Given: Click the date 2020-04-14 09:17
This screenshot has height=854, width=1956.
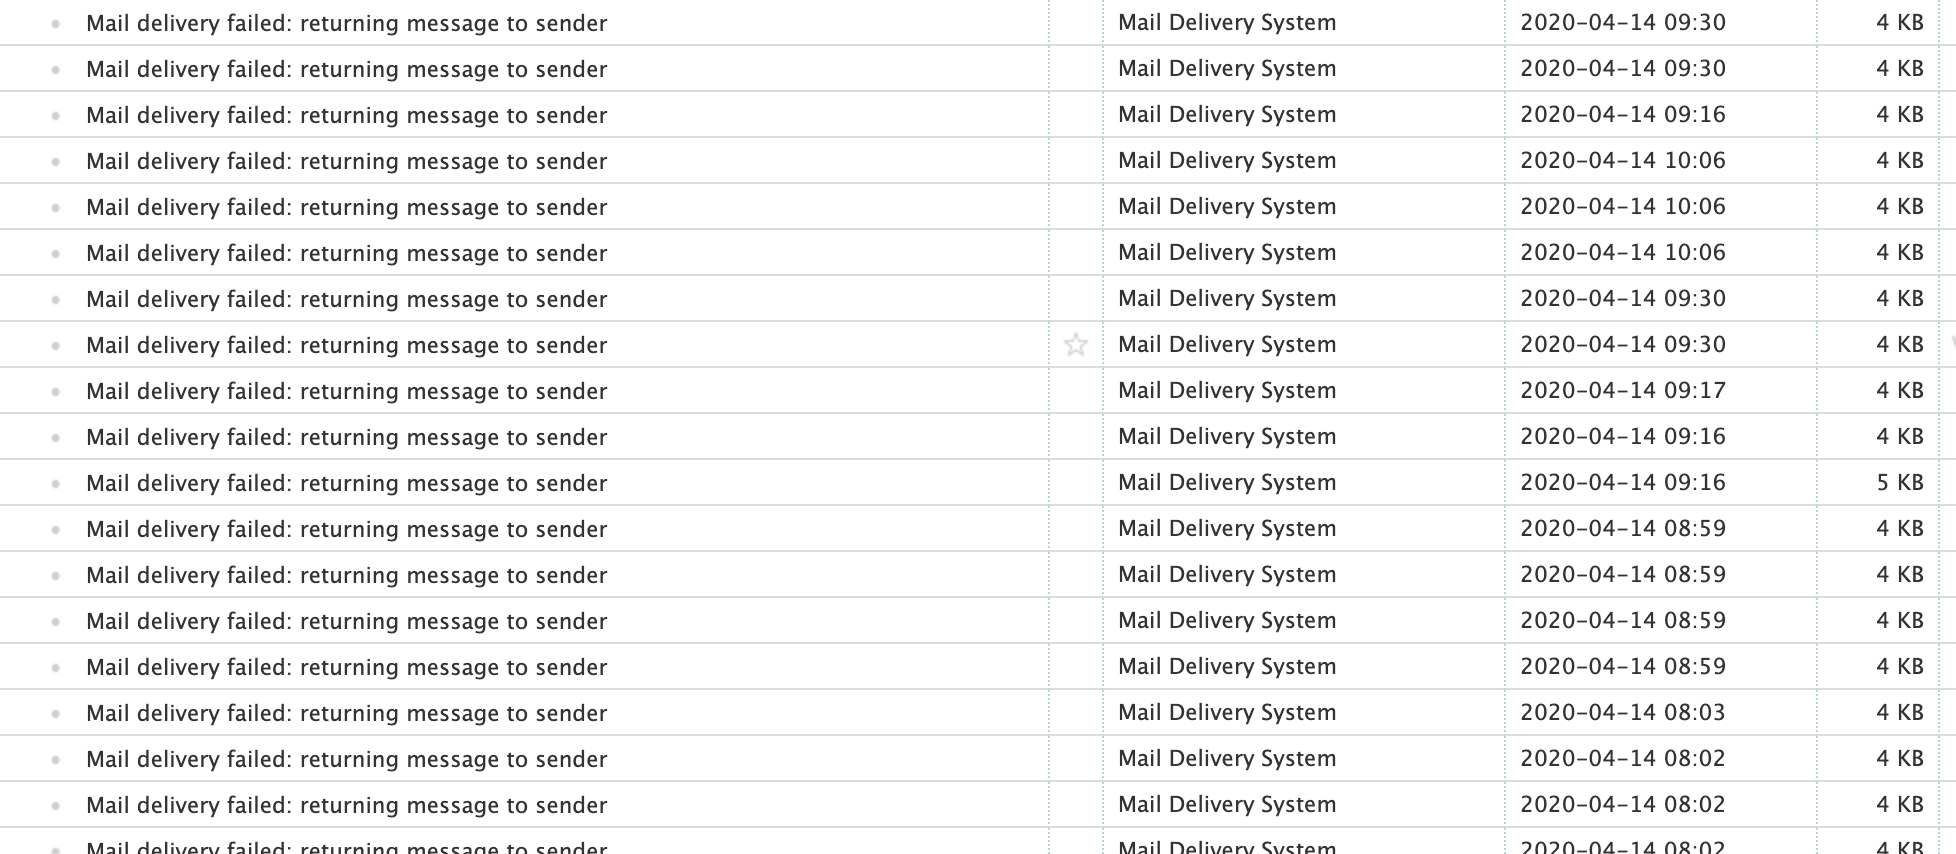Looking at the screenshot, I should coord(1623,390).
